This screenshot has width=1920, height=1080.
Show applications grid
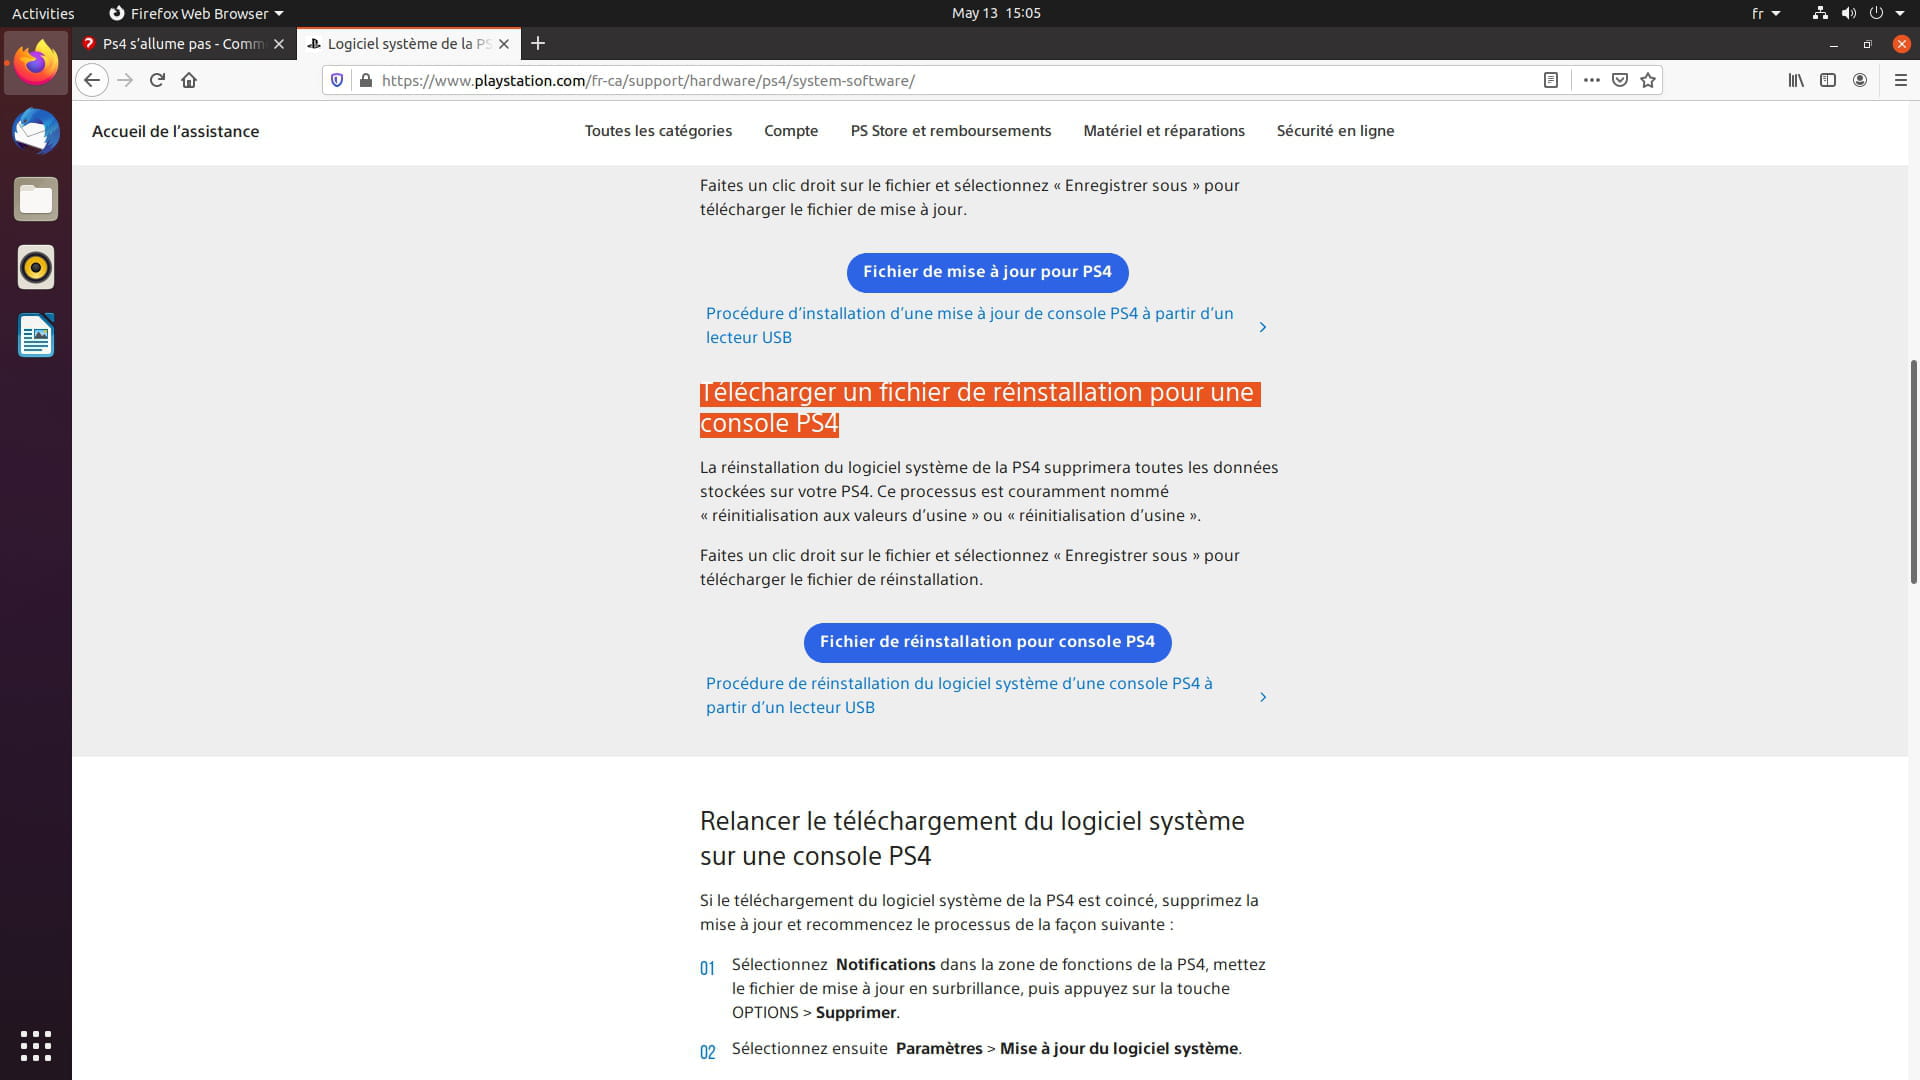coord(36,1045)
